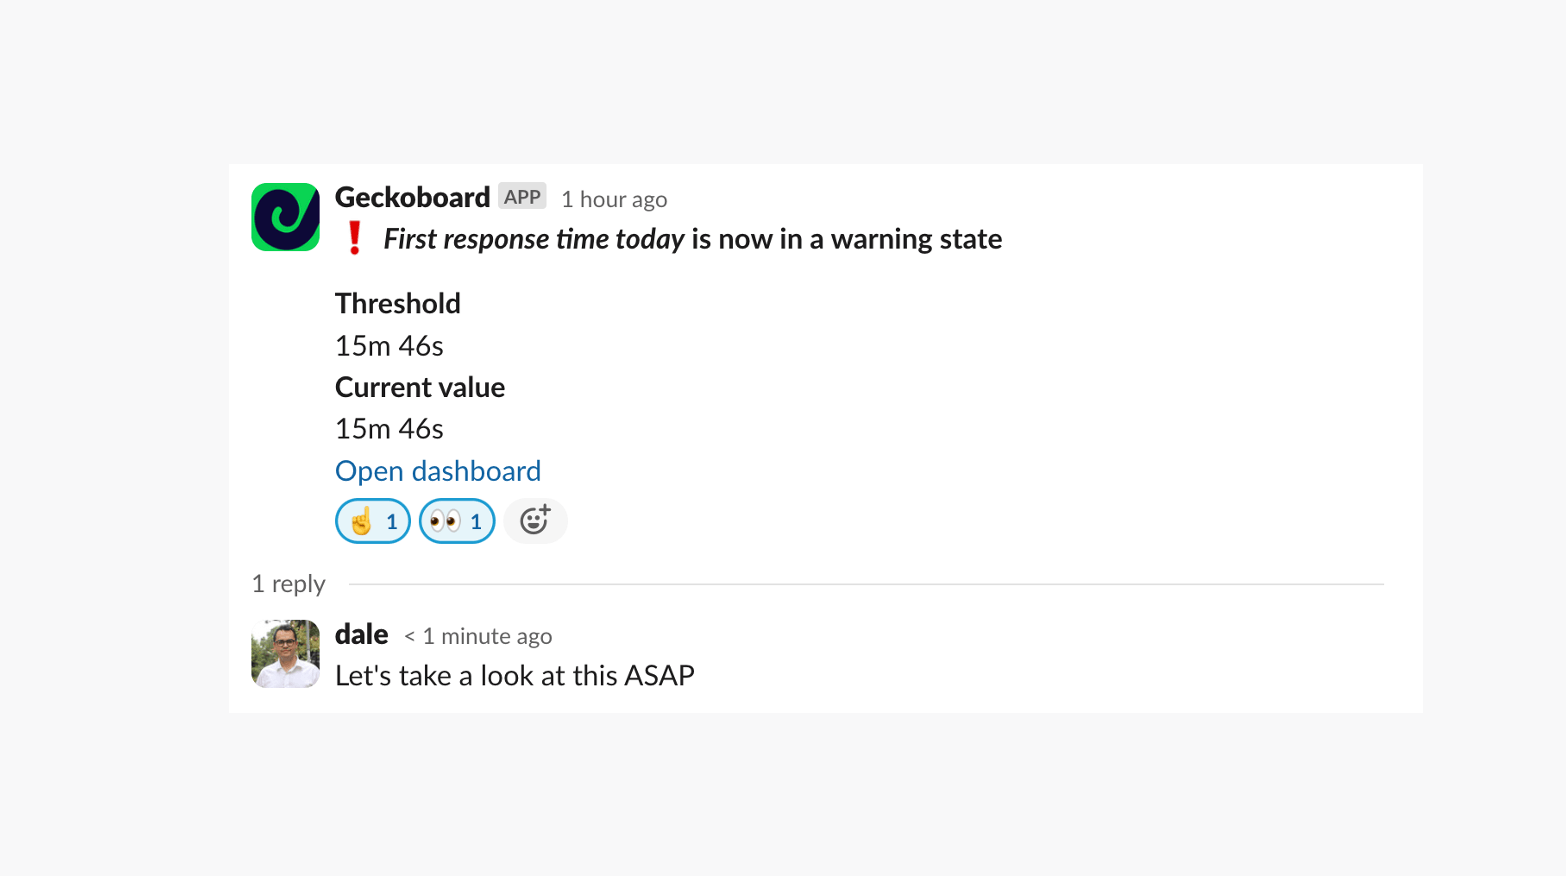Open dashboard from the alert message
The height and width of the screenshot is (876, 1566).
438,470
